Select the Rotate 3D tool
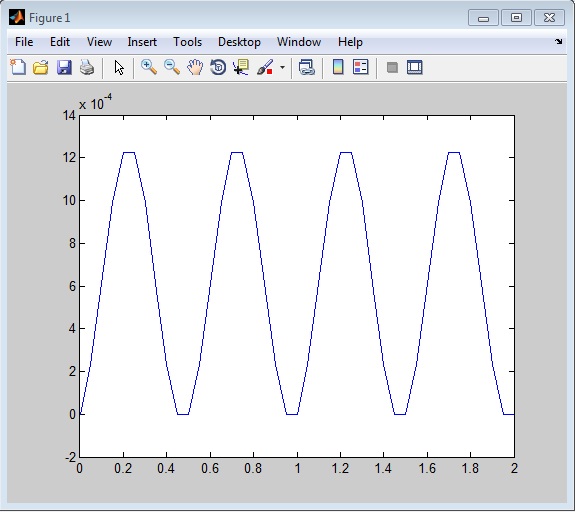This screenshot has width=575, height=512. [x=218, y=67]
